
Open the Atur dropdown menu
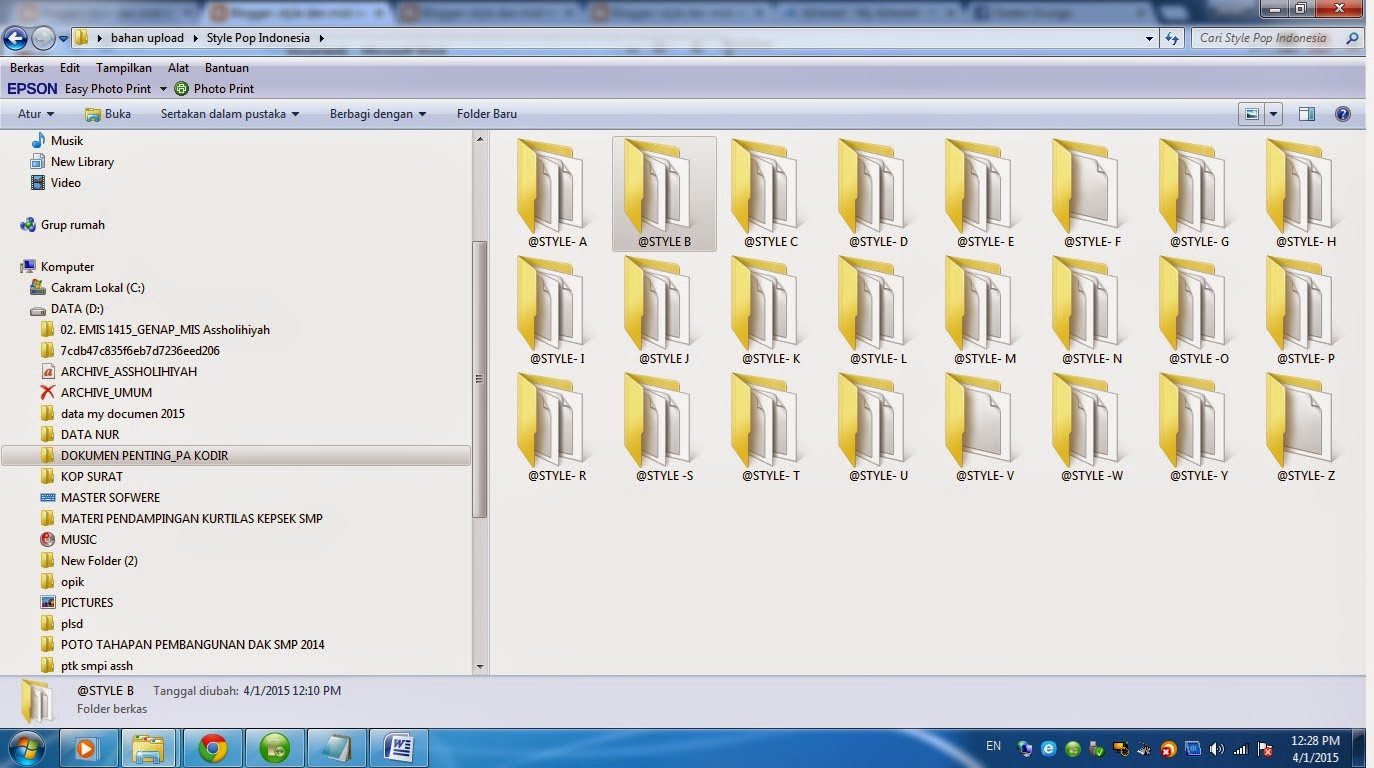pos(33,113)
